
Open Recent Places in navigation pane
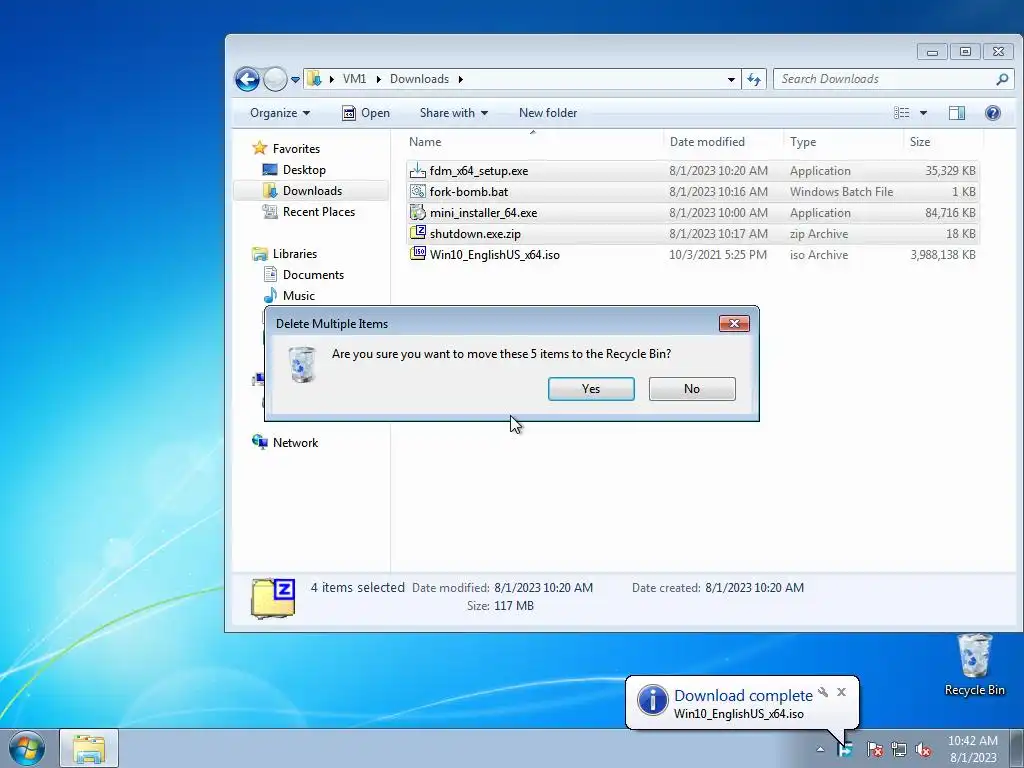pos(319,212)
